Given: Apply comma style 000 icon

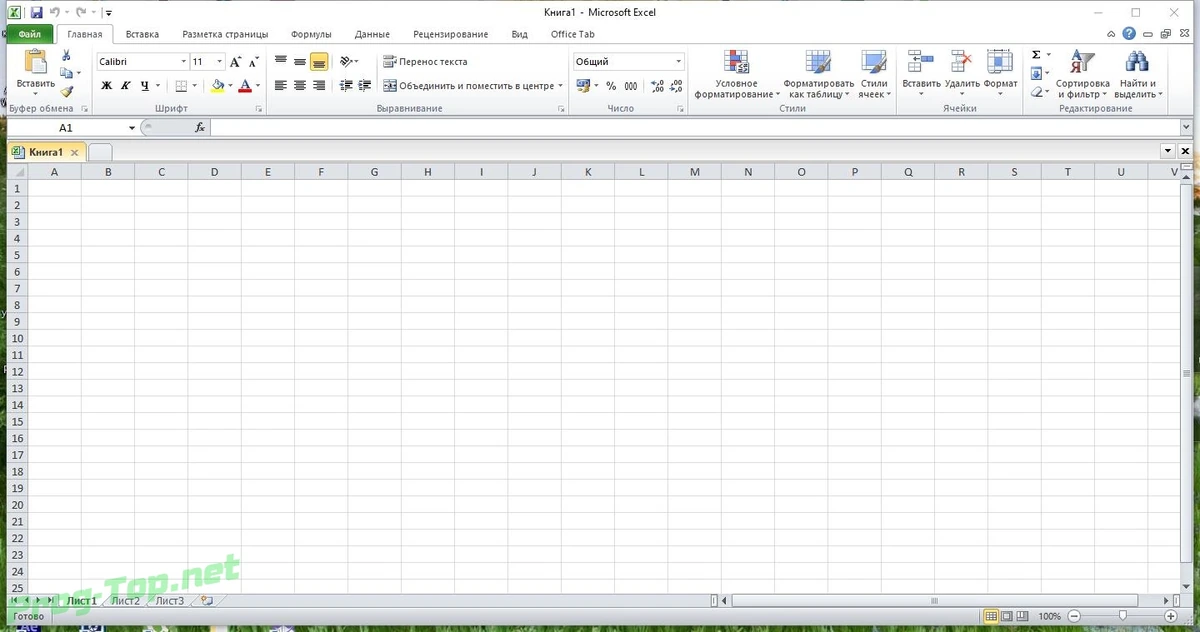Looking at the screenshot, I should (x=631, y=86).
